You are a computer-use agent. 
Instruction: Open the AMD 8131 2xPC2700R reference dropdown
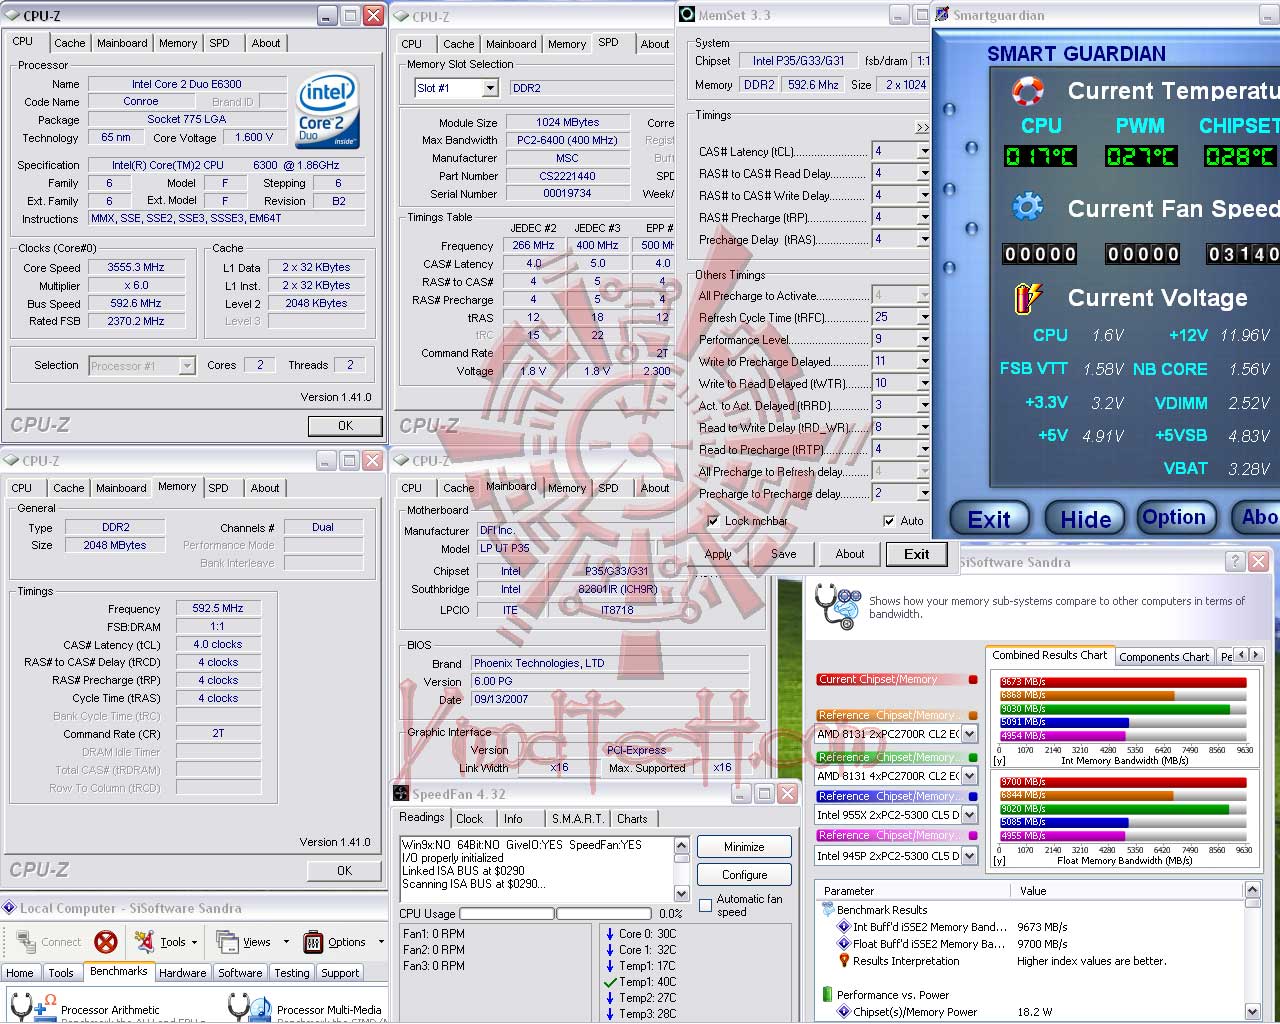[x=969, y=734]
